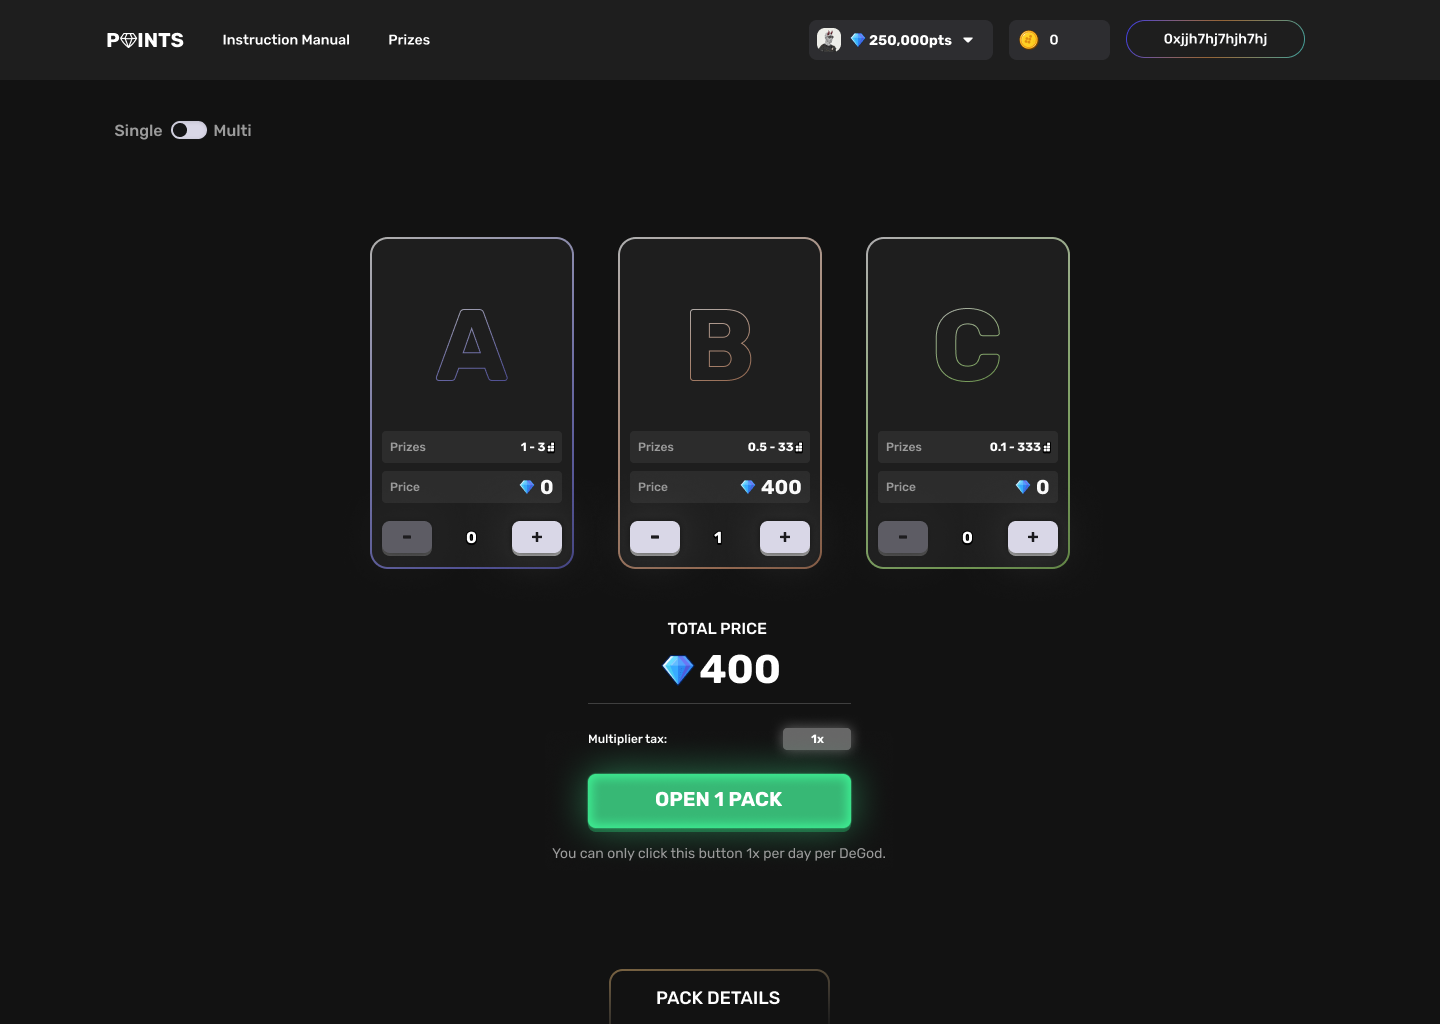This screenshot has height=1024, width=1440.
Task: Decrease pack C quantity with minus button
Action: click(x=903, y=537)
